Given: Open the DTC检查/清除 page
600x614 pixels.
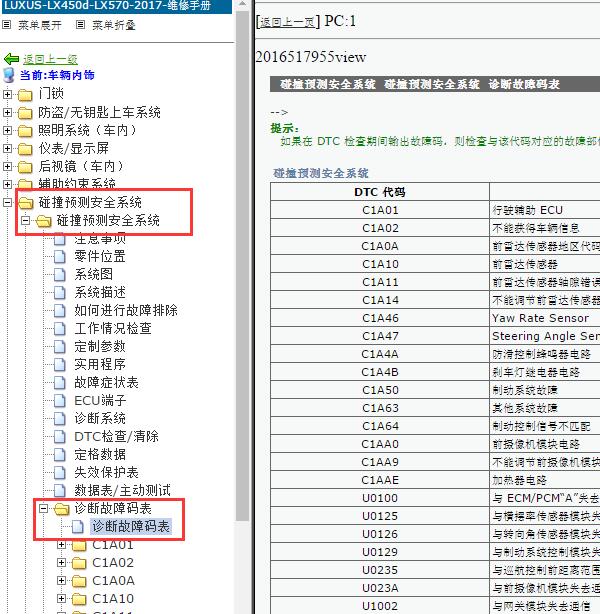Looking at the screenshot, I should [116, 437].
